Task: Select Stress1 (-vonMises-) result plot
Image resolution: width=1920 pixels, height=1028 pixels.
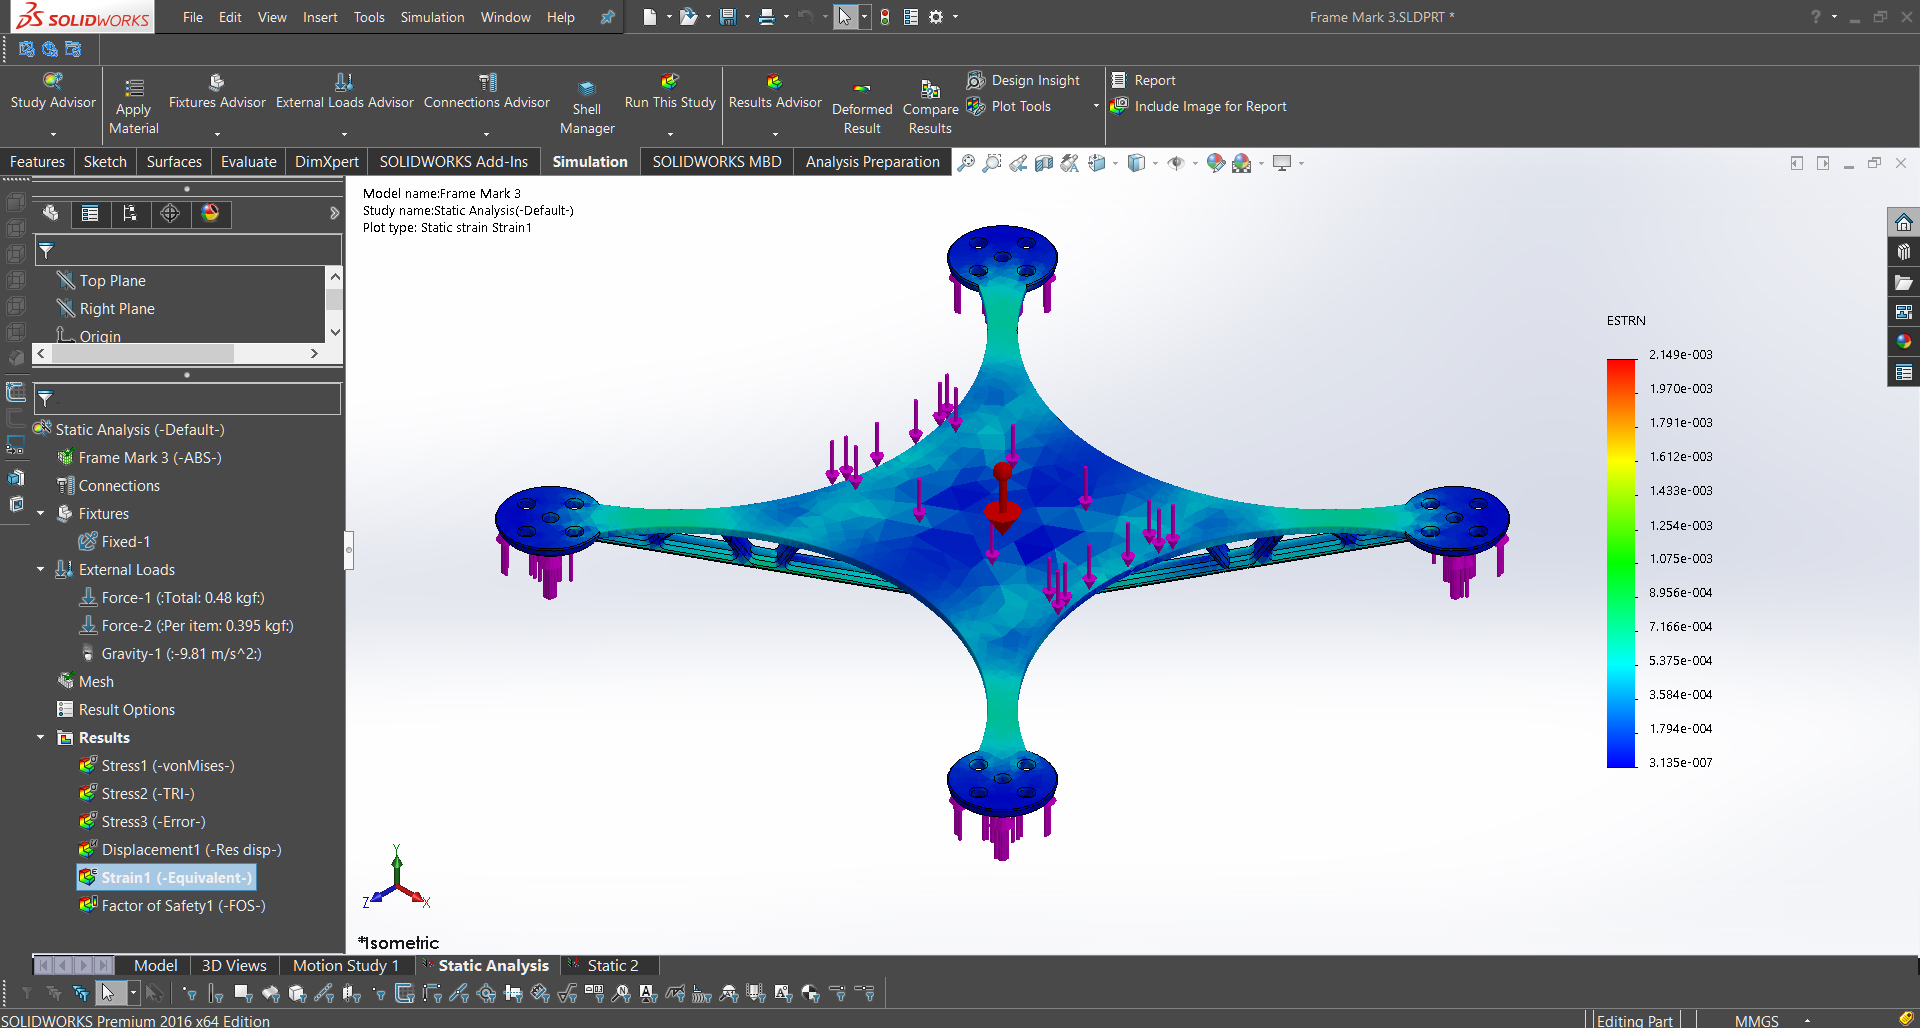Action: pos(167,766)
